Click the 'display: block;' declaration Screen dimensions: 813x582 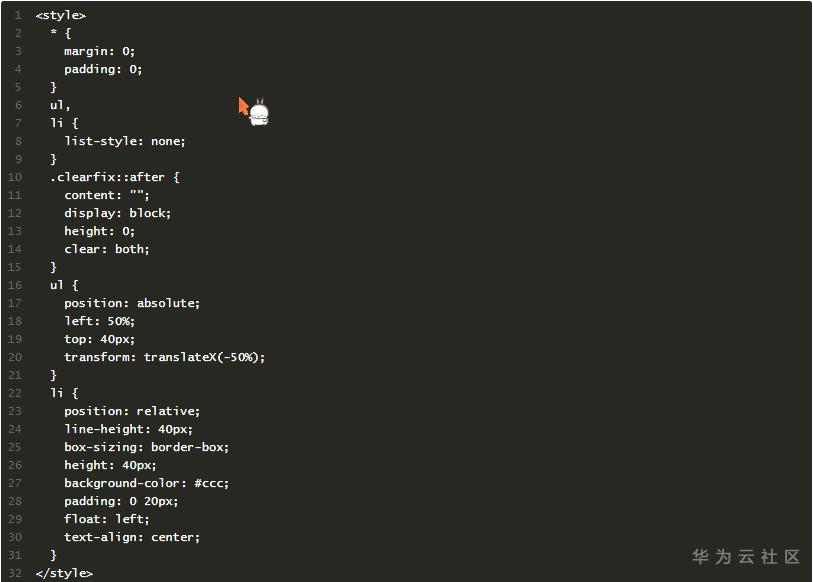[x=118, y=213]
